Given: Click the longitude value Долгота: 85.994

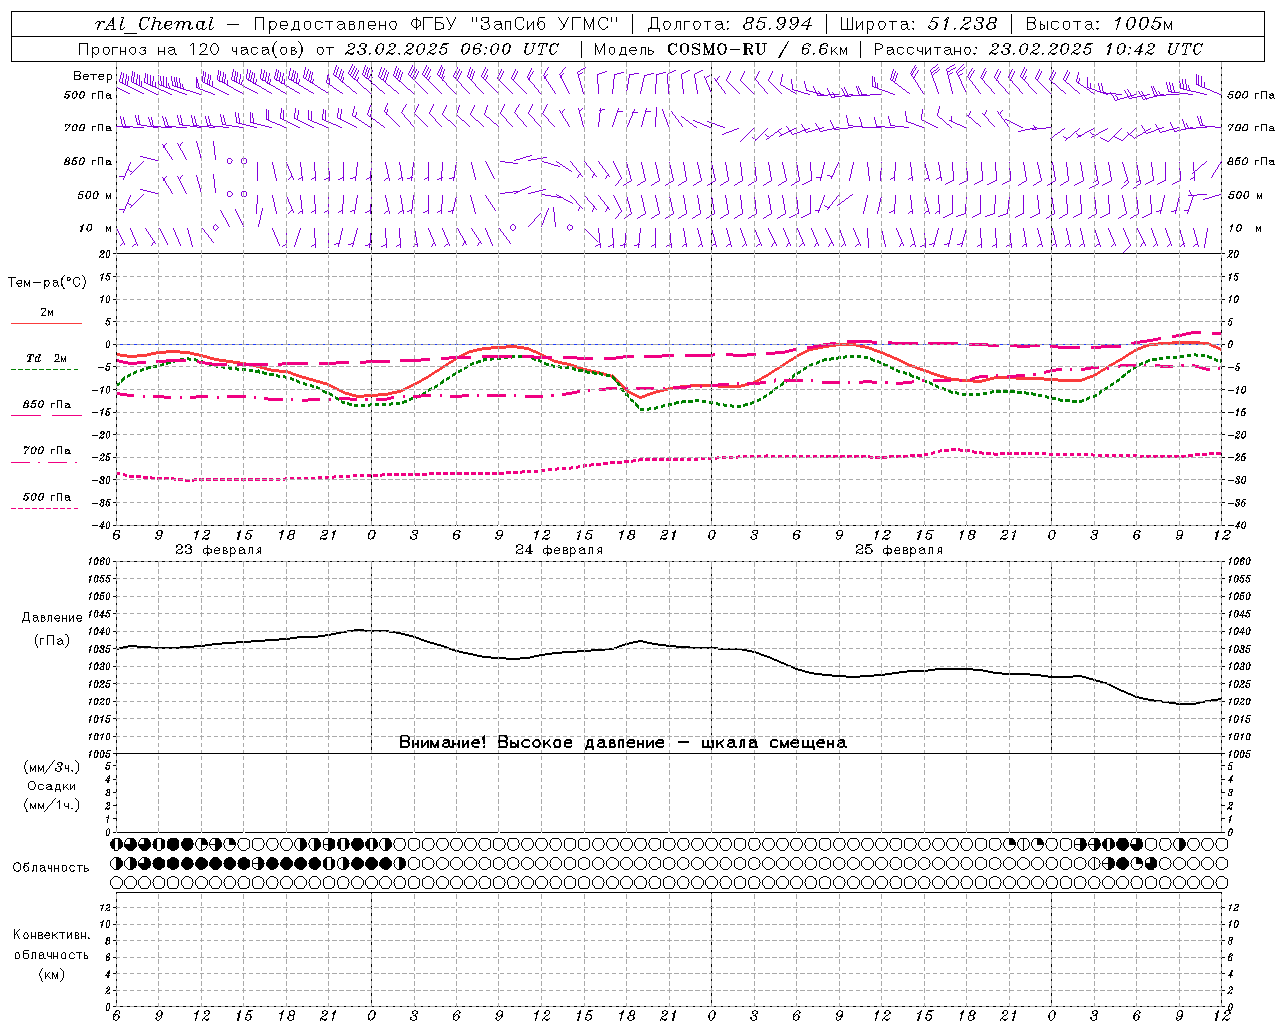Looking at the screenshot, I should [730, 24].
